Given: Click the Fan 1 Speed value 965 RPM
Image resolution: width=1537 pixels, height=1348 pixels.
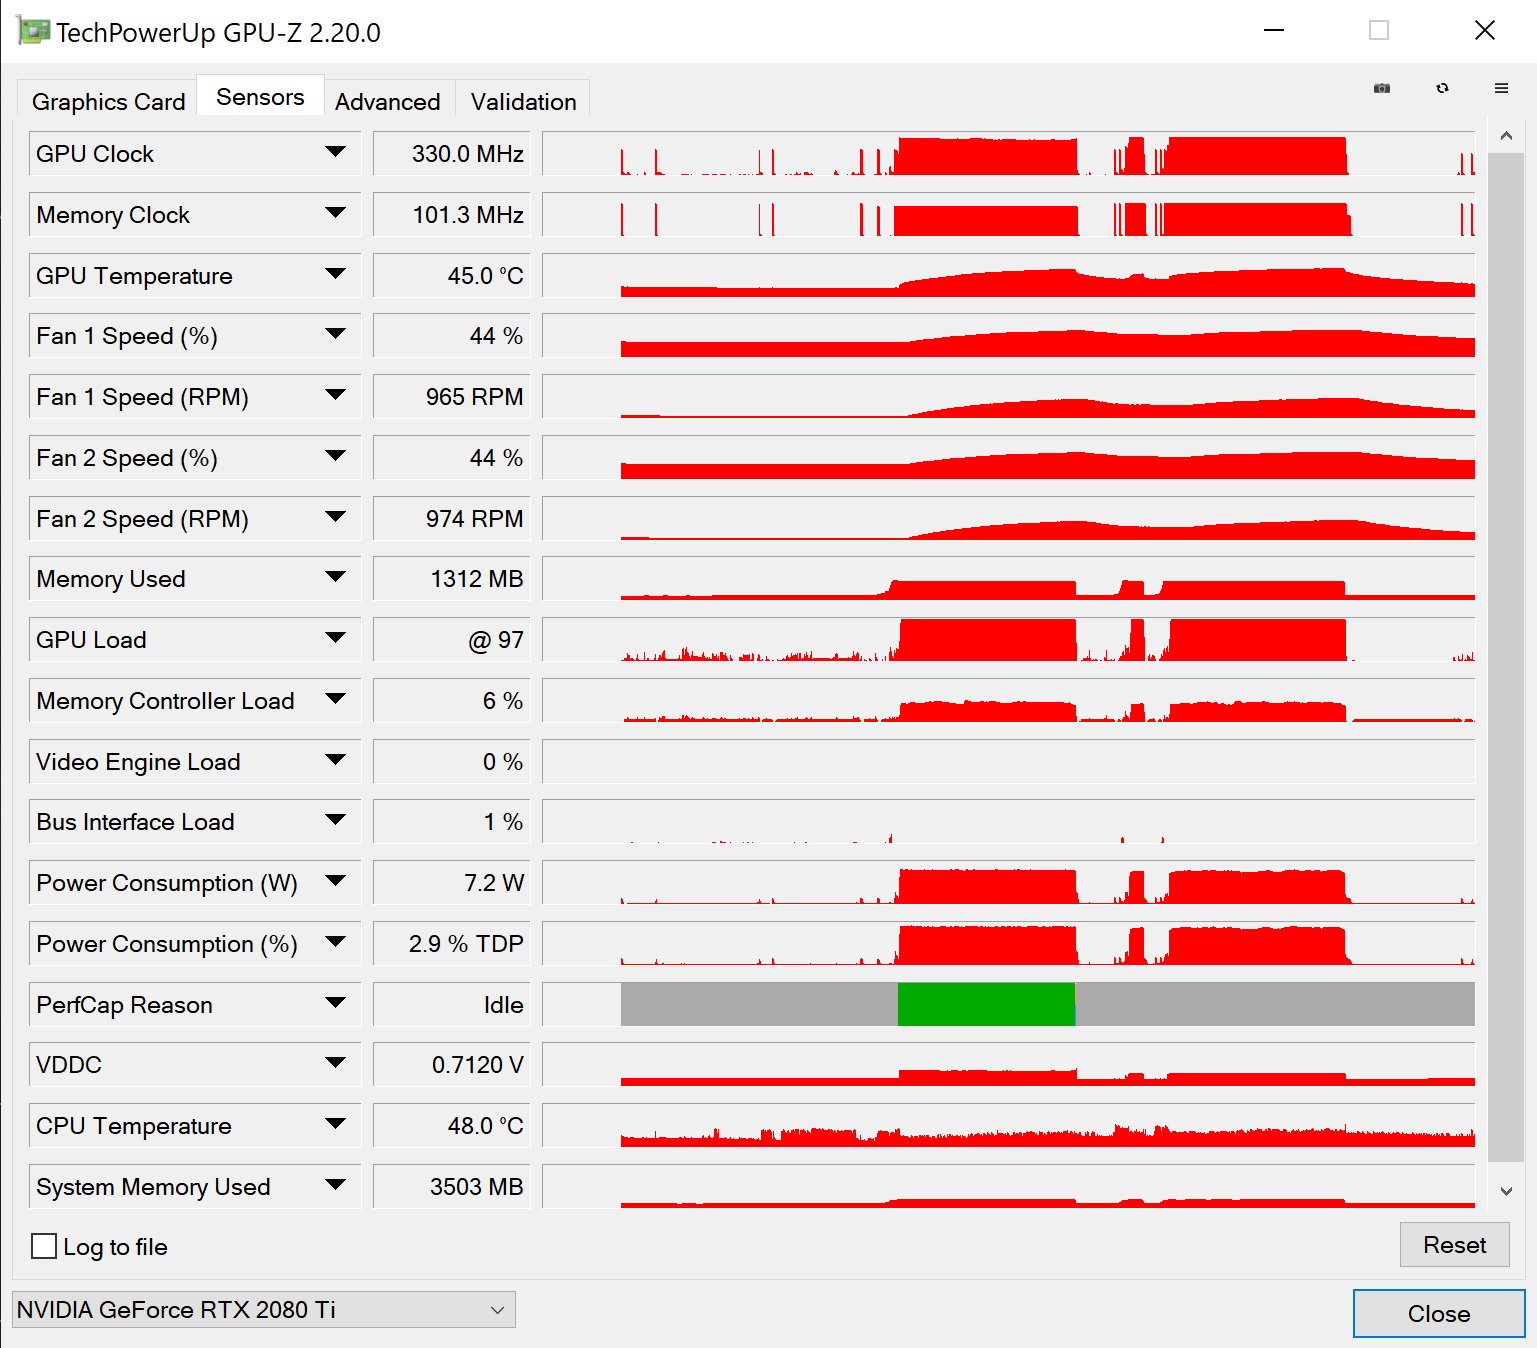Looking at the screenshot, I should (x=452, y=396).
